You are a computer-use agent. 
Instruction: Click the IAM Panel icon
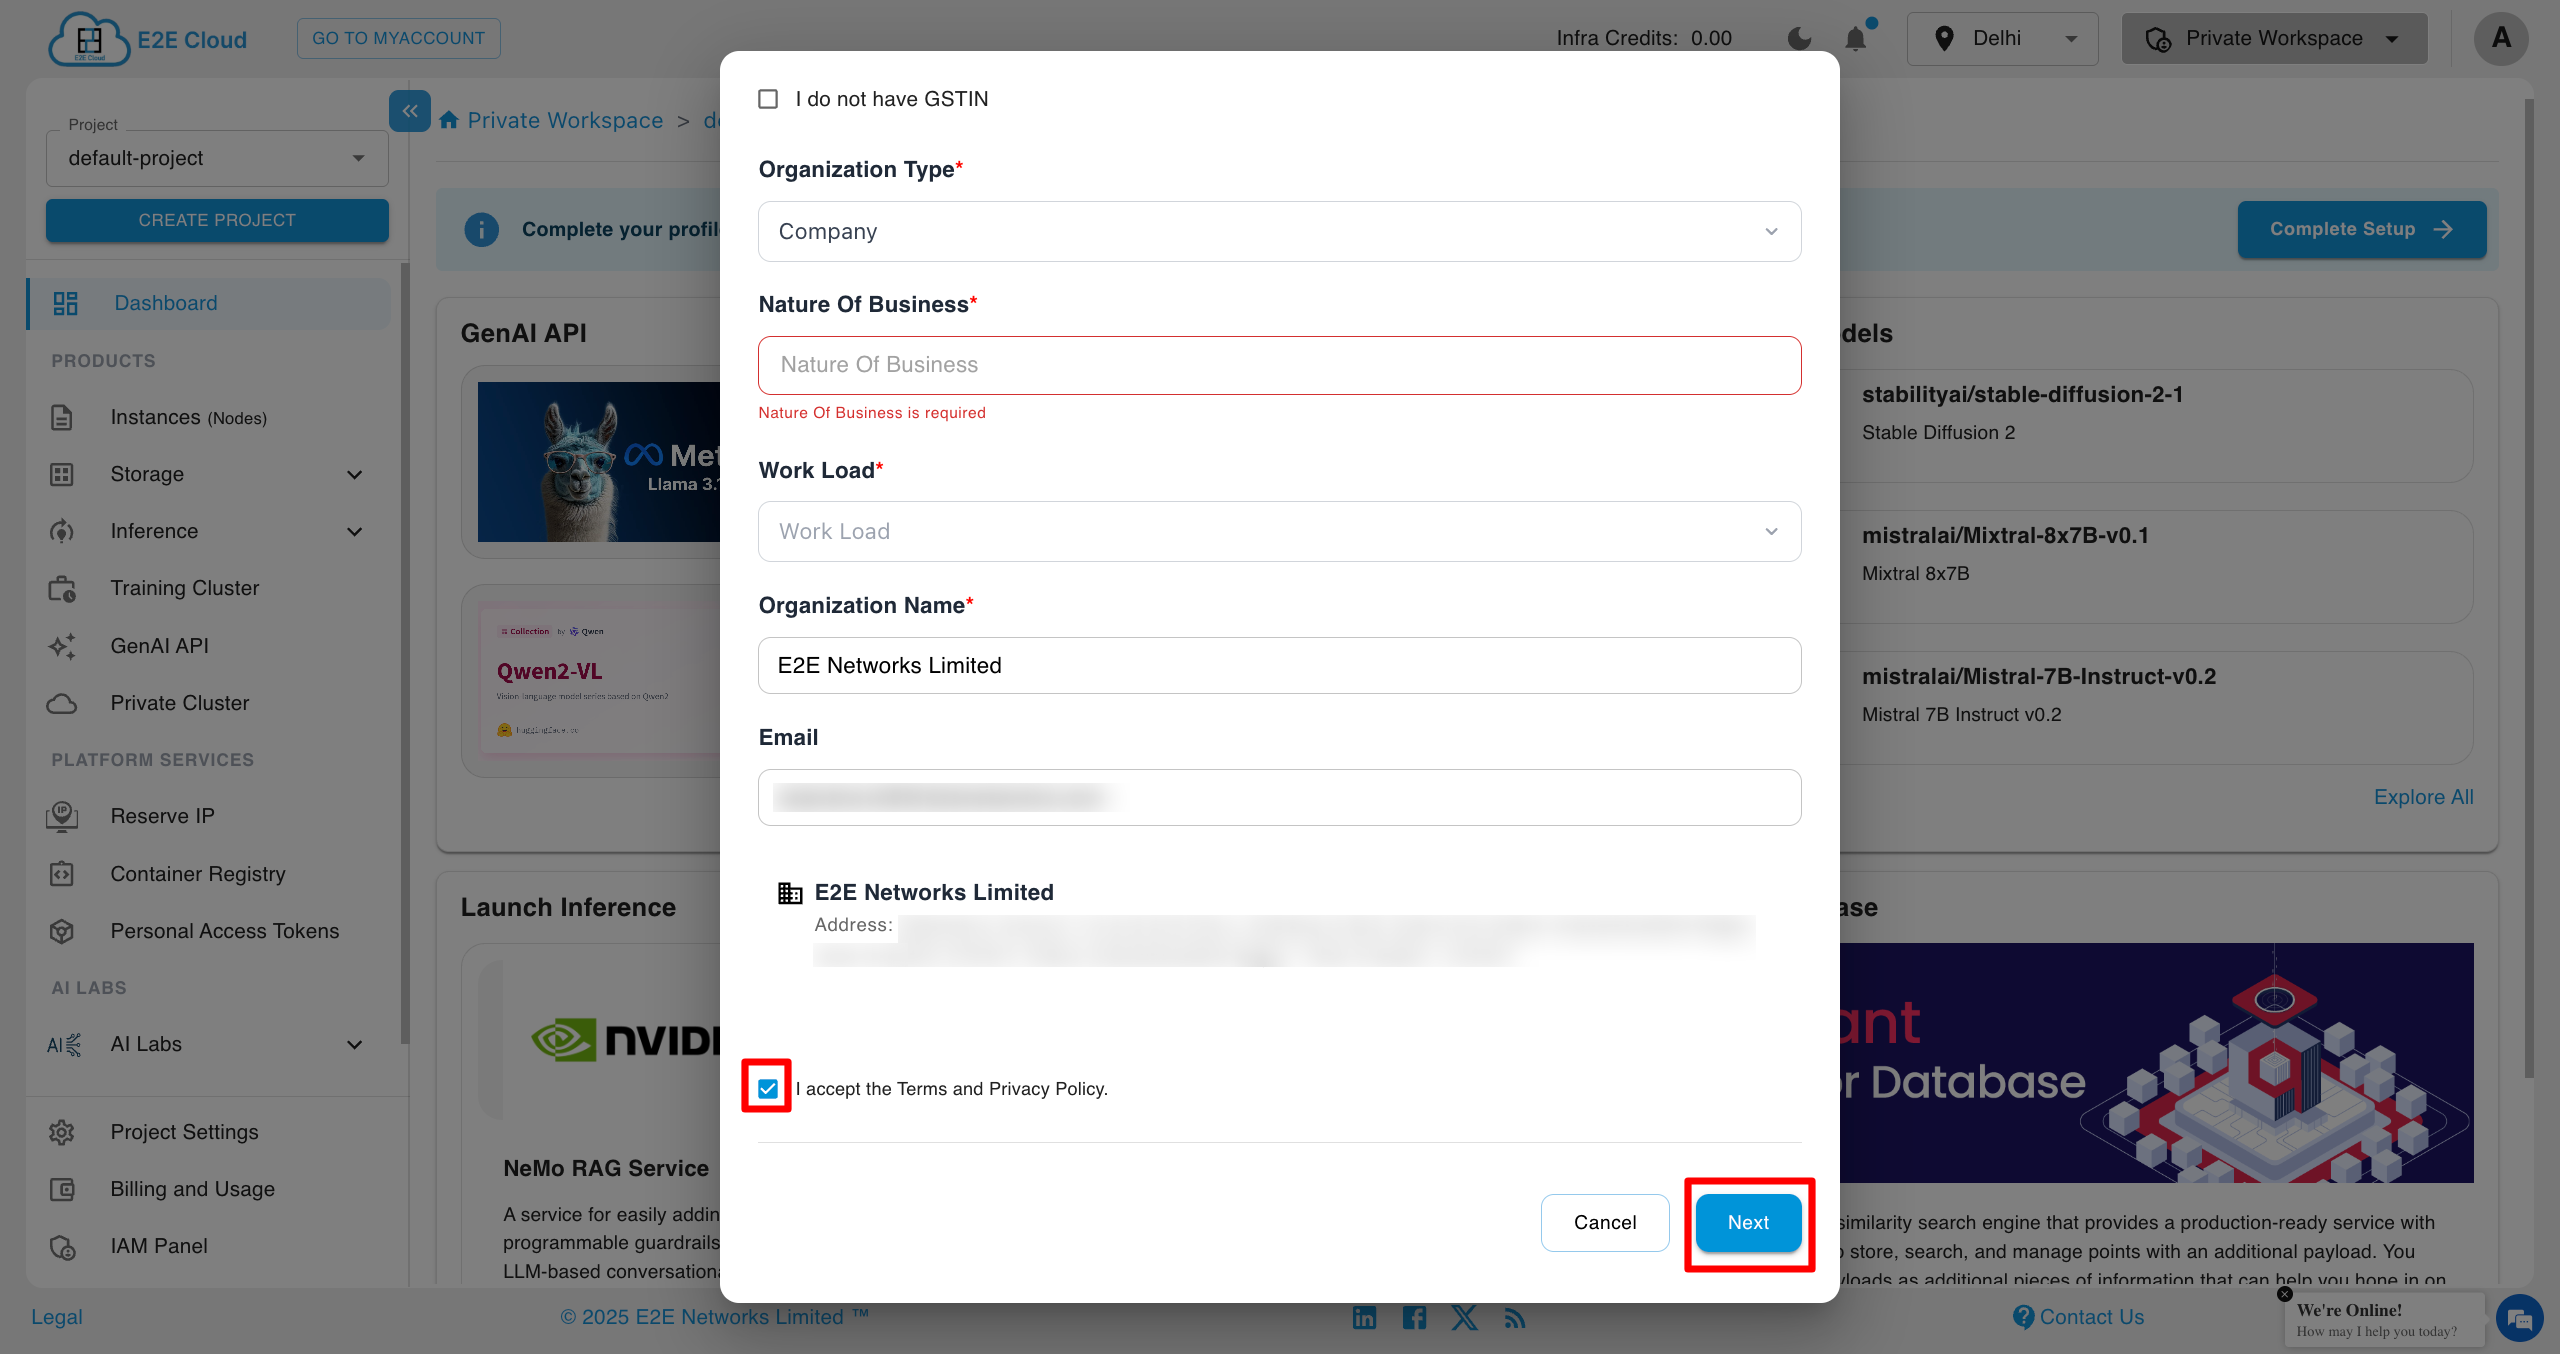62,1246
